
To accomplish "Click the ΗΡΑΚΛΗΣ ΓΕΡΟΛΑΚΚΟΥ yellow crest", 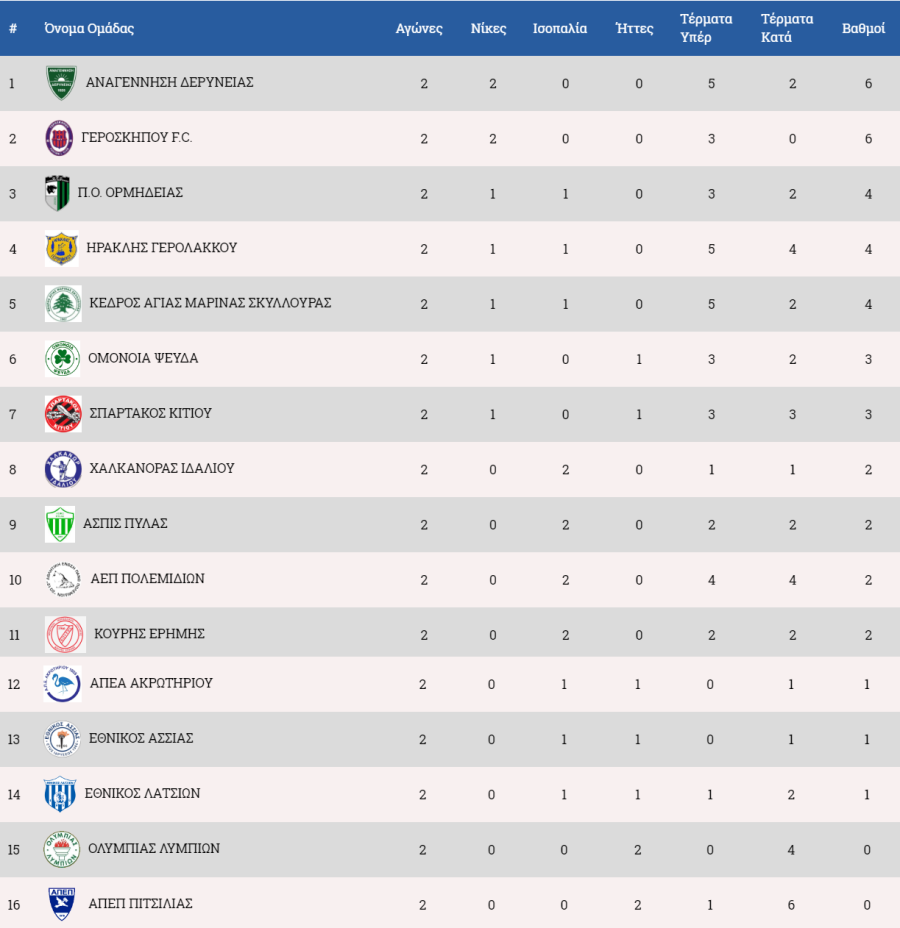I will (62, 249).
